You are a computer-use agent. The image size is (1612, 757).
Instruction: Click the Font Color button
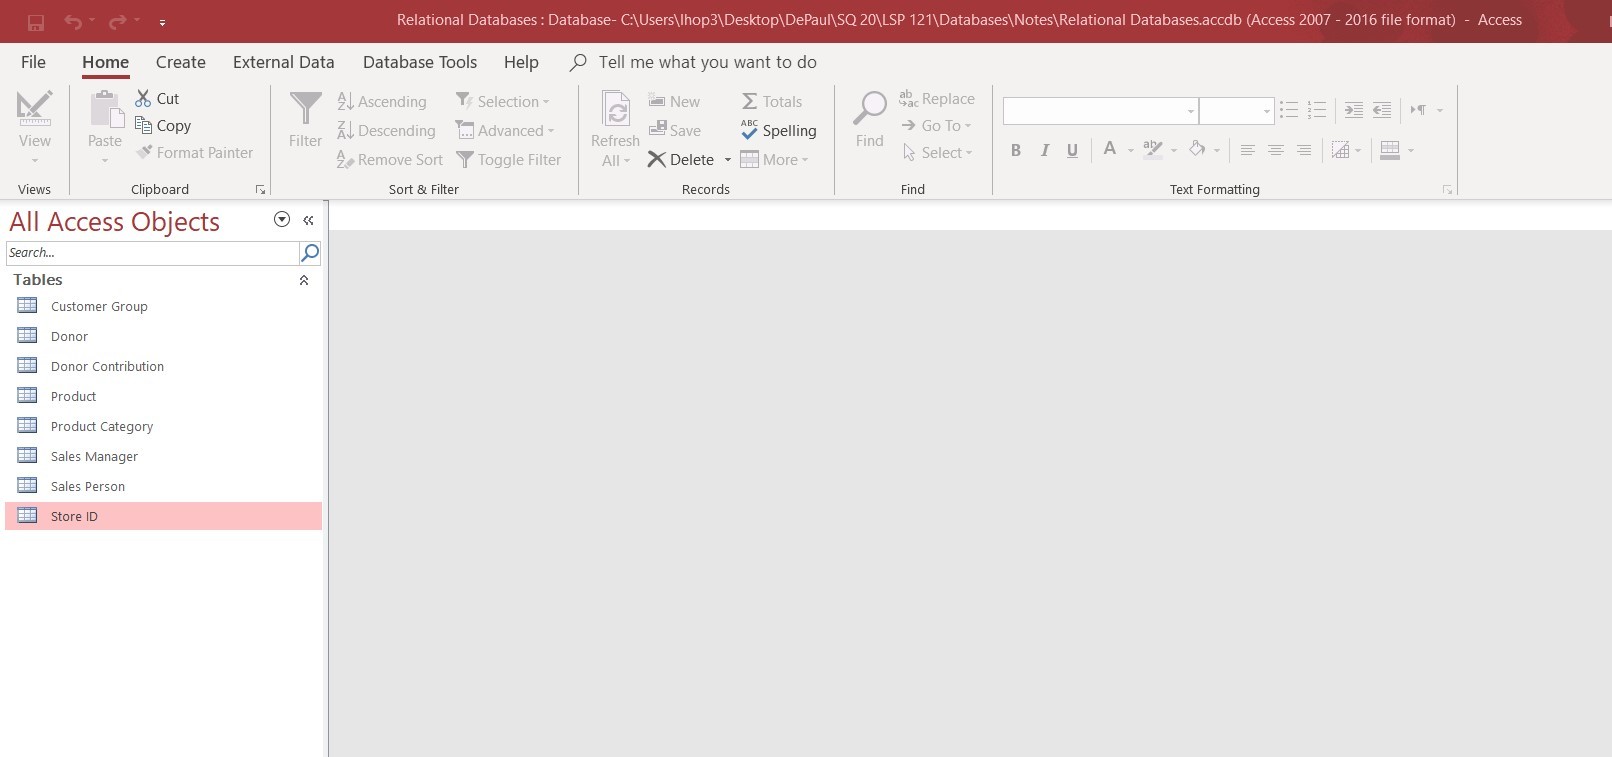[1109, 149]
